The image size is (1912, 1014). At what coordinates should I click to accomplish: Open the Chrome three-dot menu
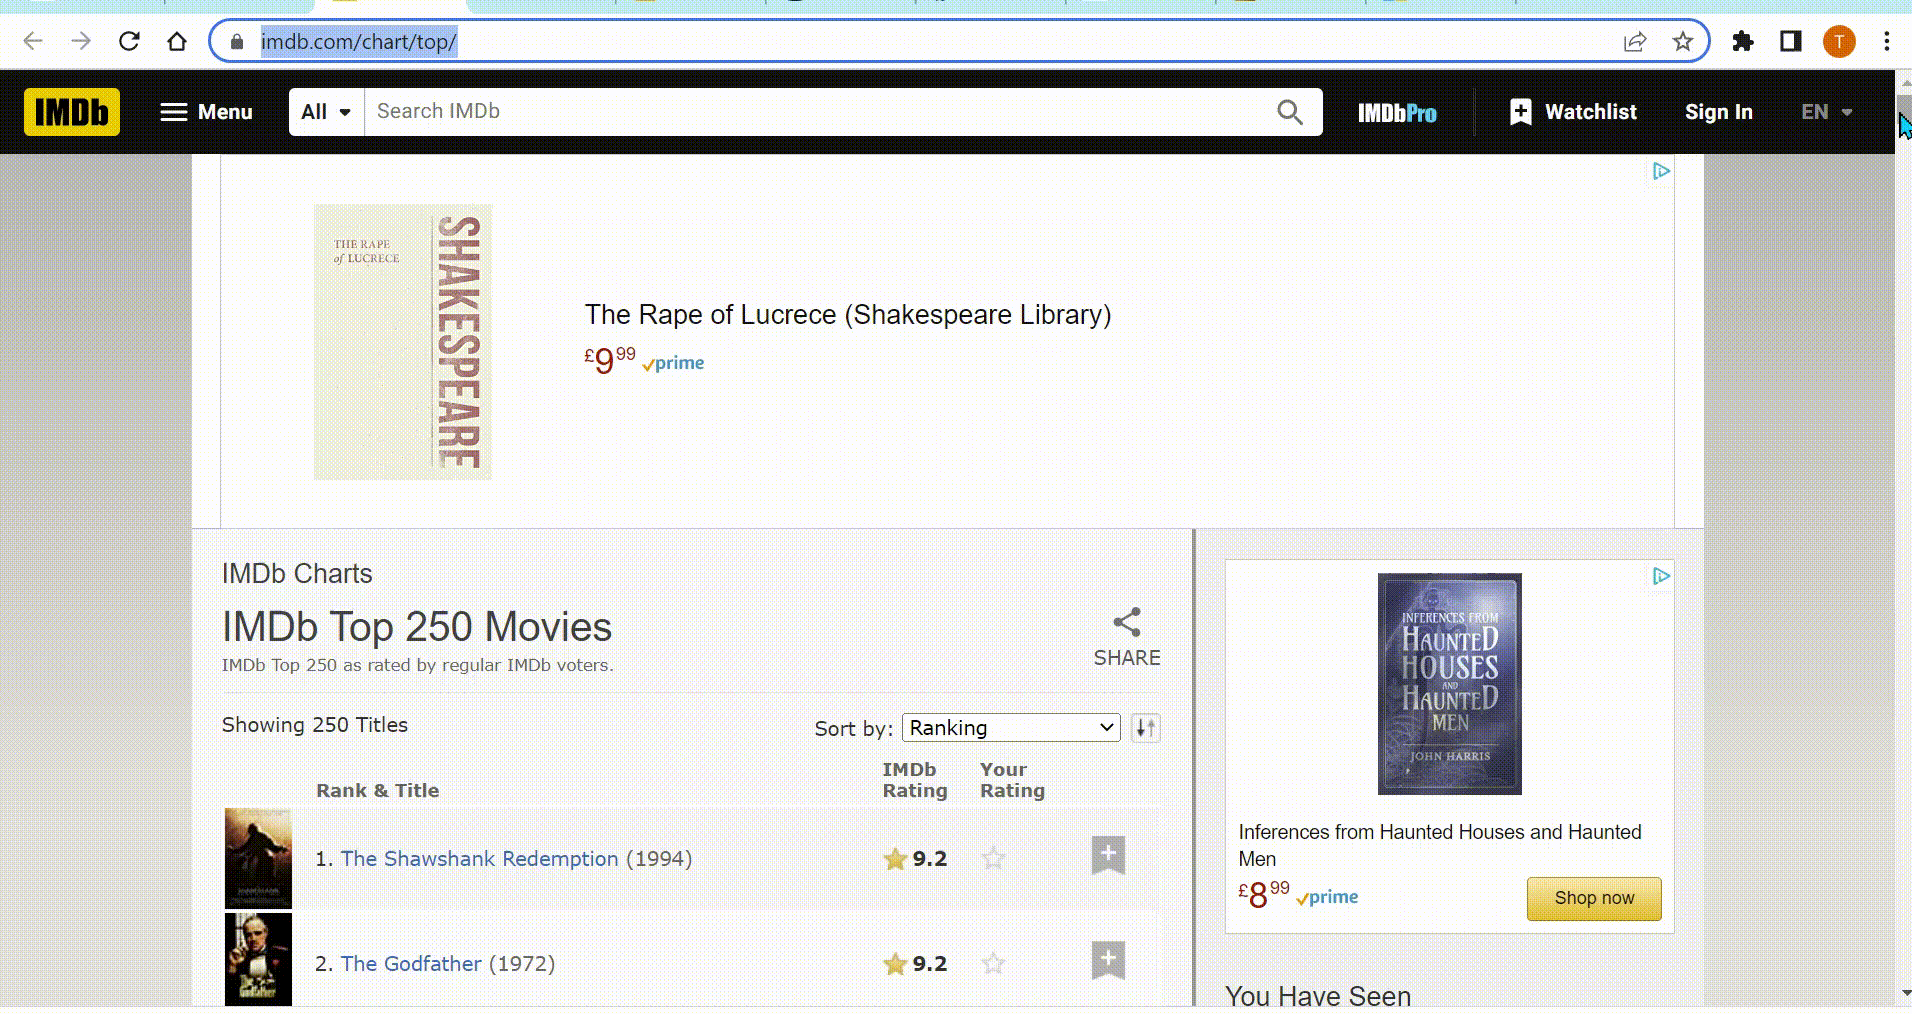point(1887,41)
